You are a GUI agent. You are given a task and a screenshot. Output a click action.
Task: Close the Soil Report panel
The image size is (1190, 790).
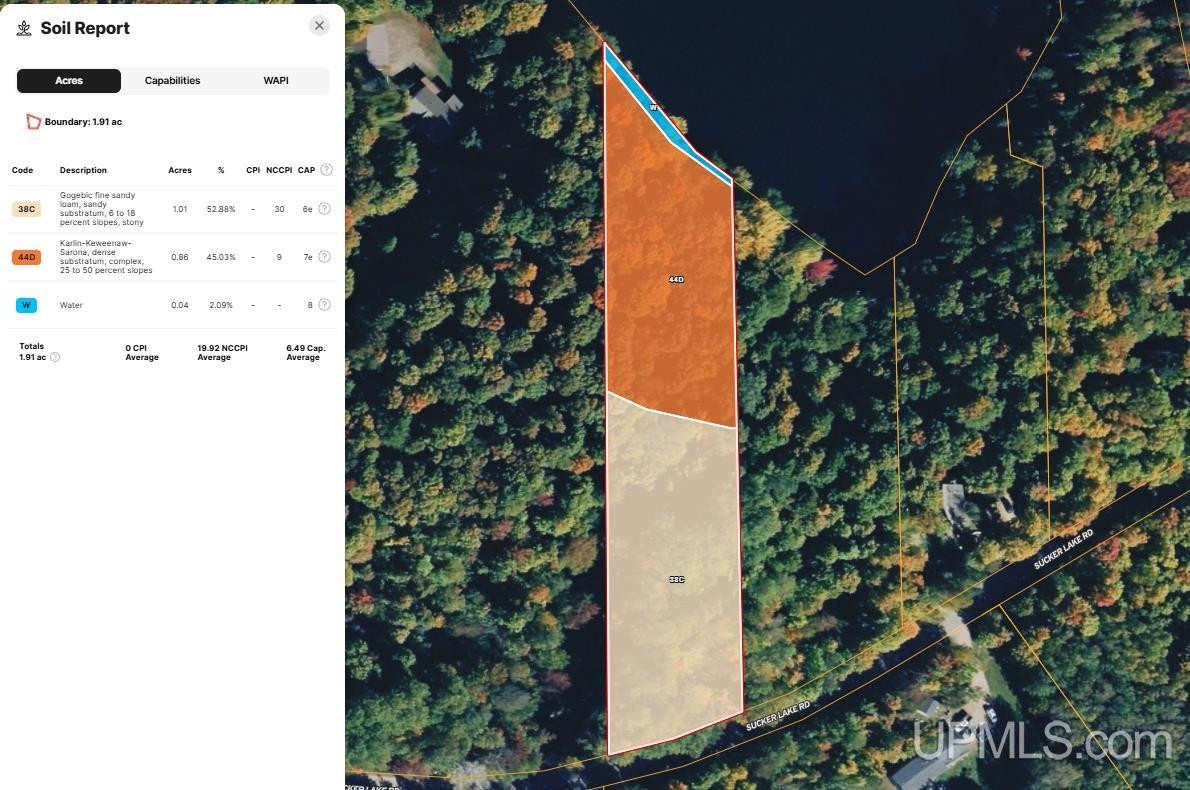click(319, 25)
